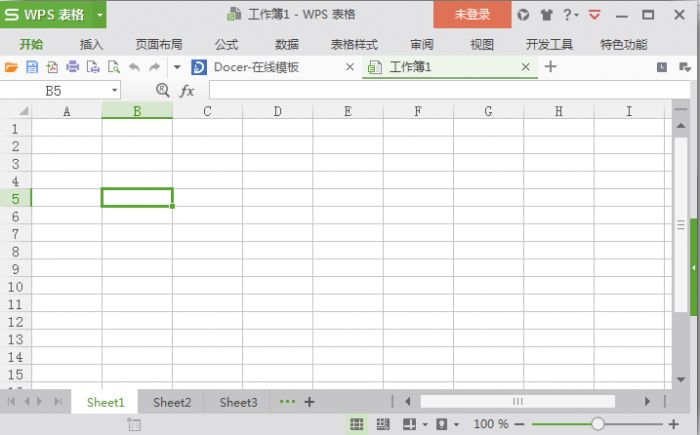Switch to page break preview icon

[x=383, y=424]
